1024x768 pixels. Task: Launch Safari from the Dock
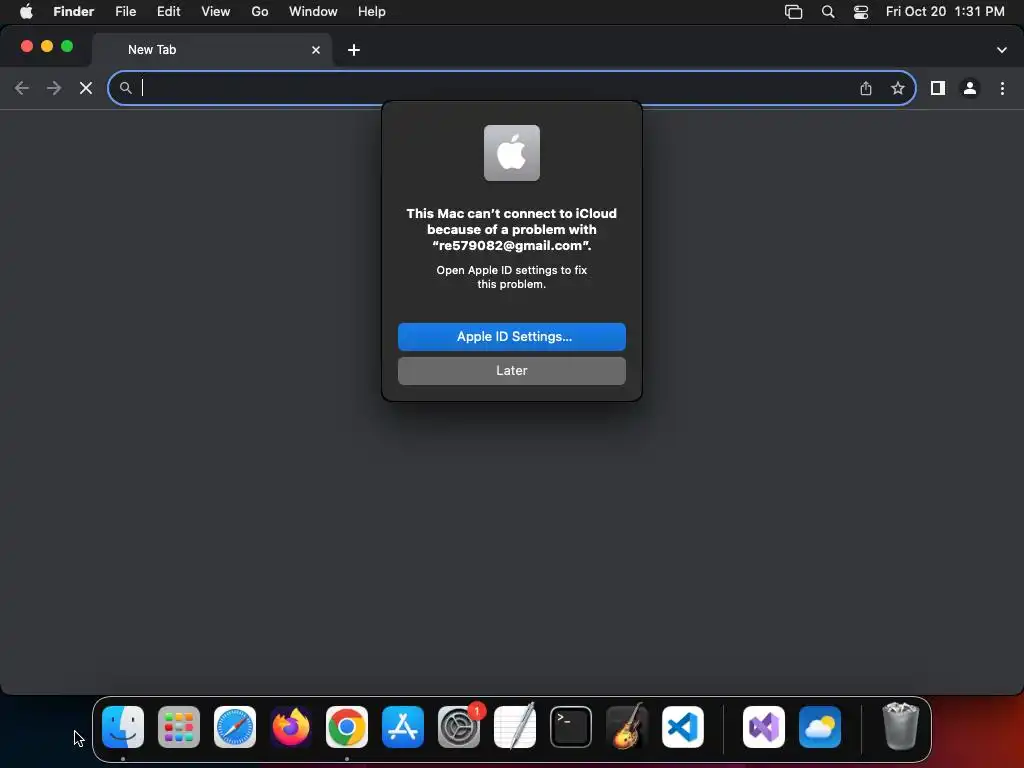234,727
